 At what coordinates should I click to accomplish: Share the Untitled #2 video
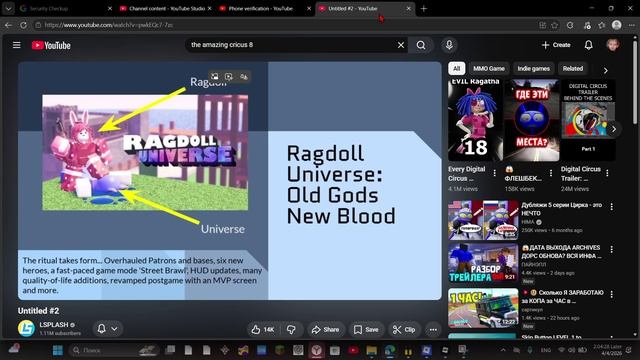tap(325, 329)
